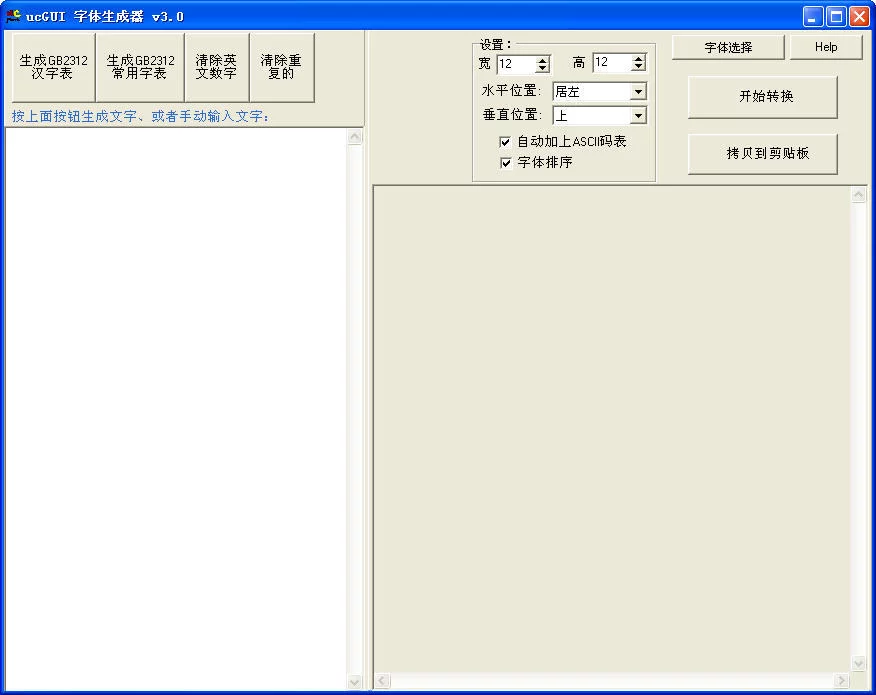876x695 pixels.
Task: Toggle 自动加上ASCII码表 checkbox
Action: click(x=506, y=142)
